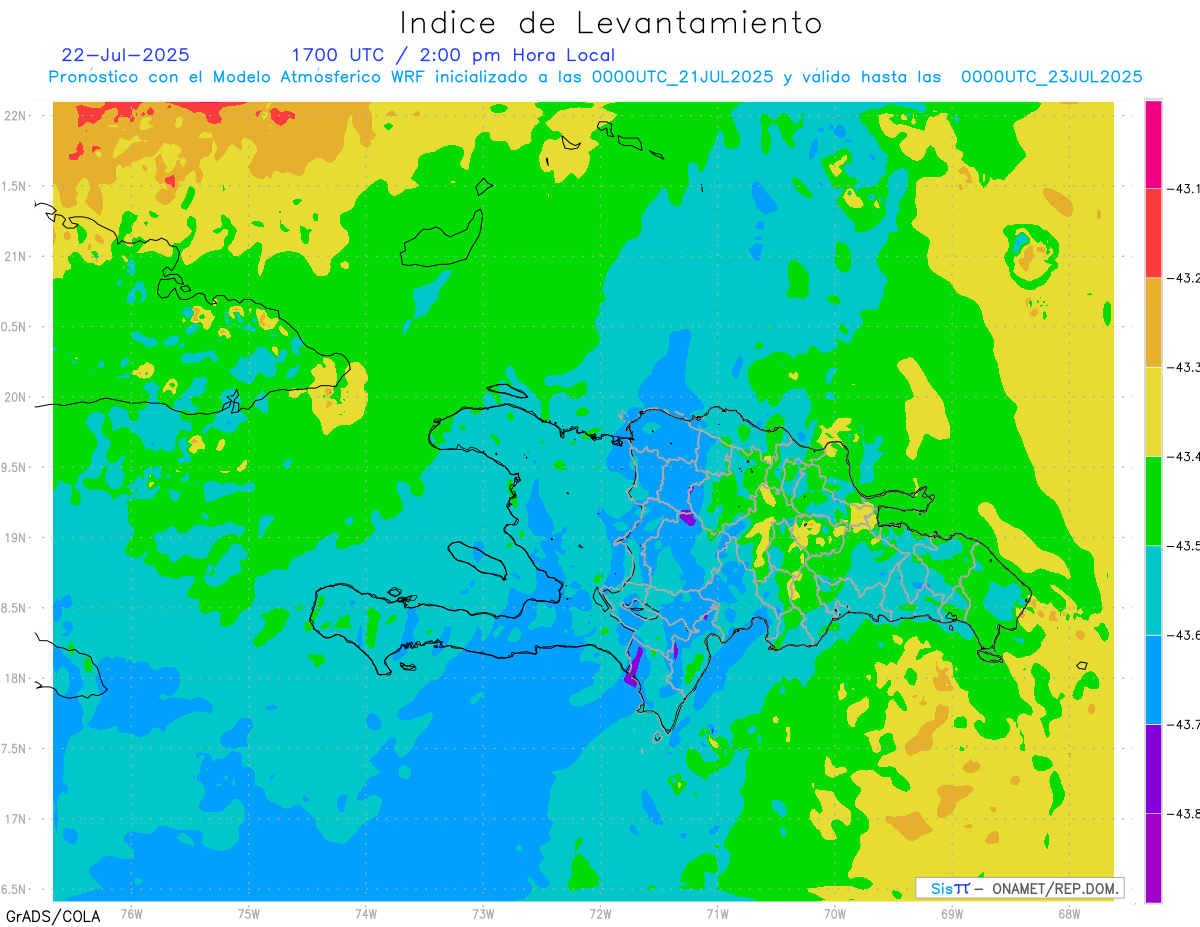Click the Pronóstico con el Modelo Atmosférico WRF line
1200x927 pixels.
596,77
